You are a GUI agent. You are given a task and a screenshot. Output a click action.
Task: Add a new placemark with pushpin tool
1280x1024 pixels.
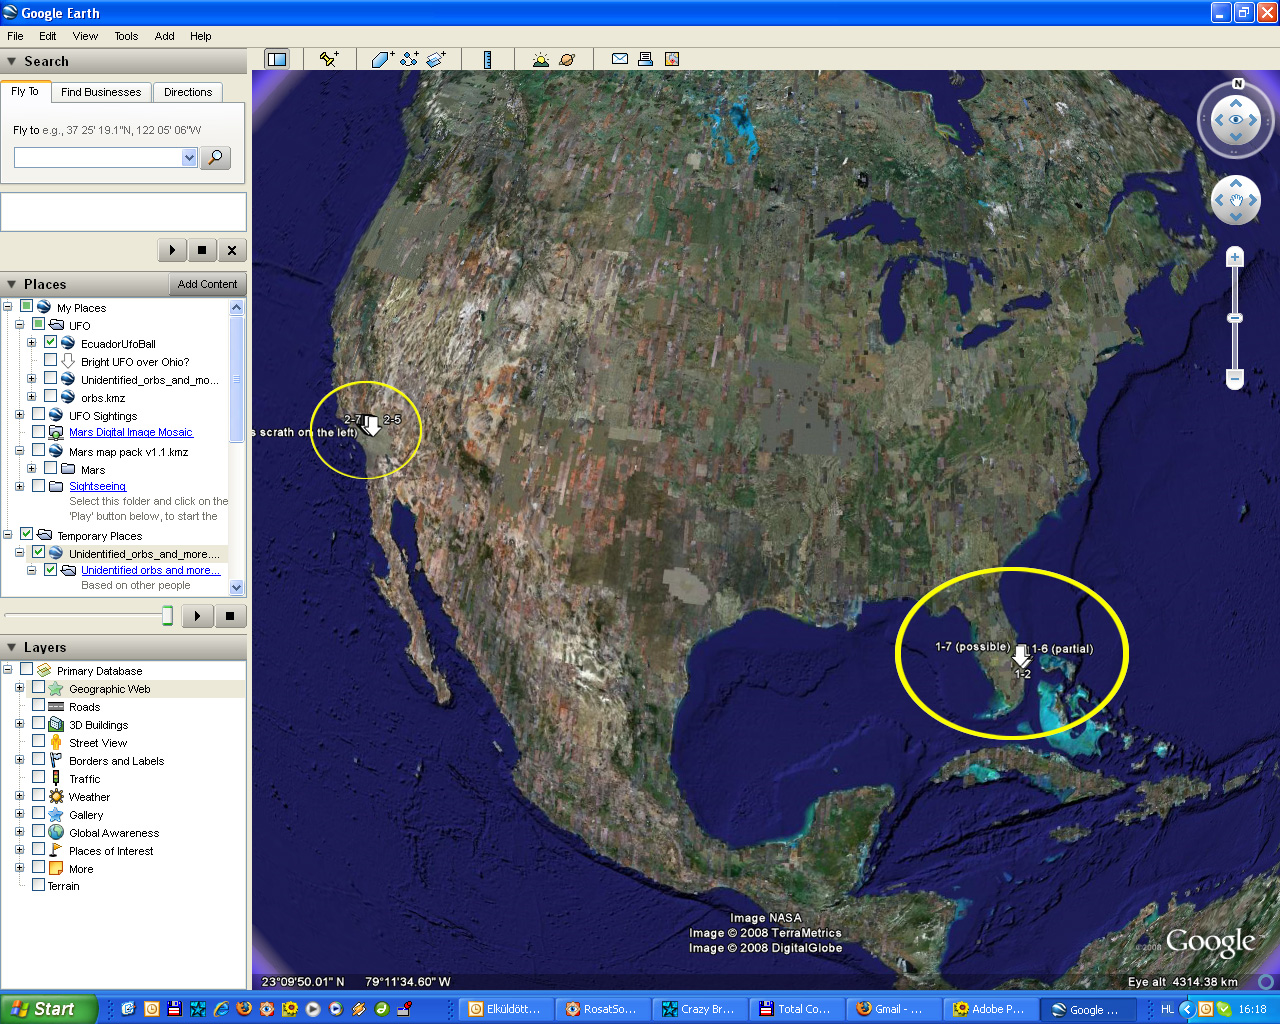(x=329, y=59)
